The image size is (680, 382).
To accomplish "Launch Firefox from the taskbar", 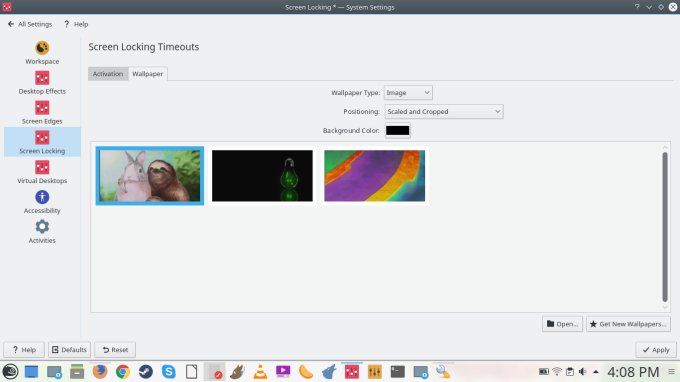I will (100, 372).
